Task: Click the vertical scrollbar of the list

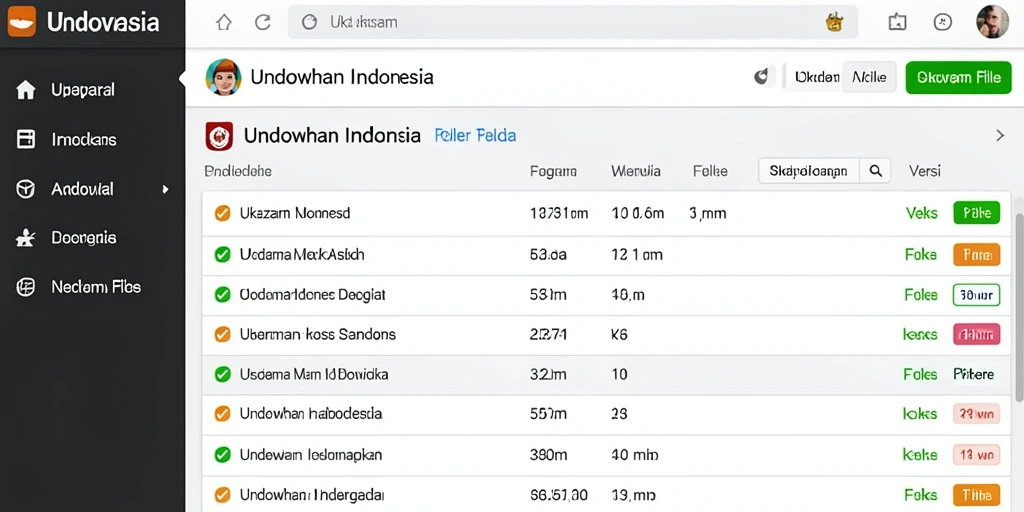Action: (x=1018, y=307)
